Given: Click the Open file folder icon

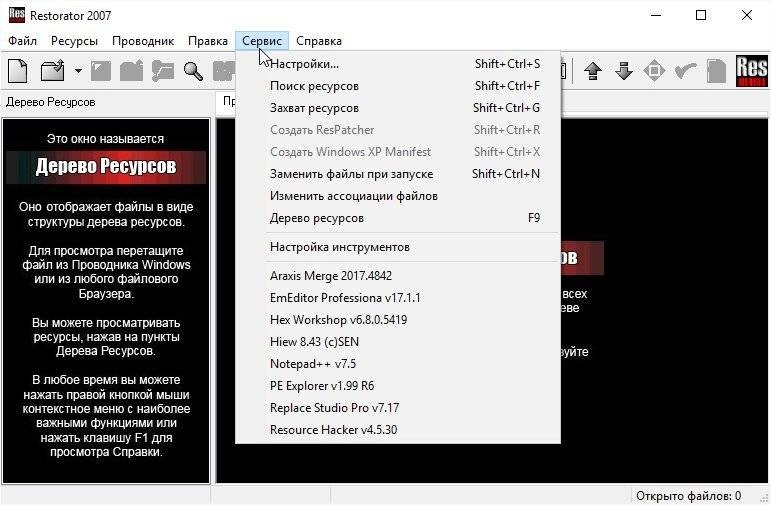Looking at the screenshot, I should coord(53,71).
